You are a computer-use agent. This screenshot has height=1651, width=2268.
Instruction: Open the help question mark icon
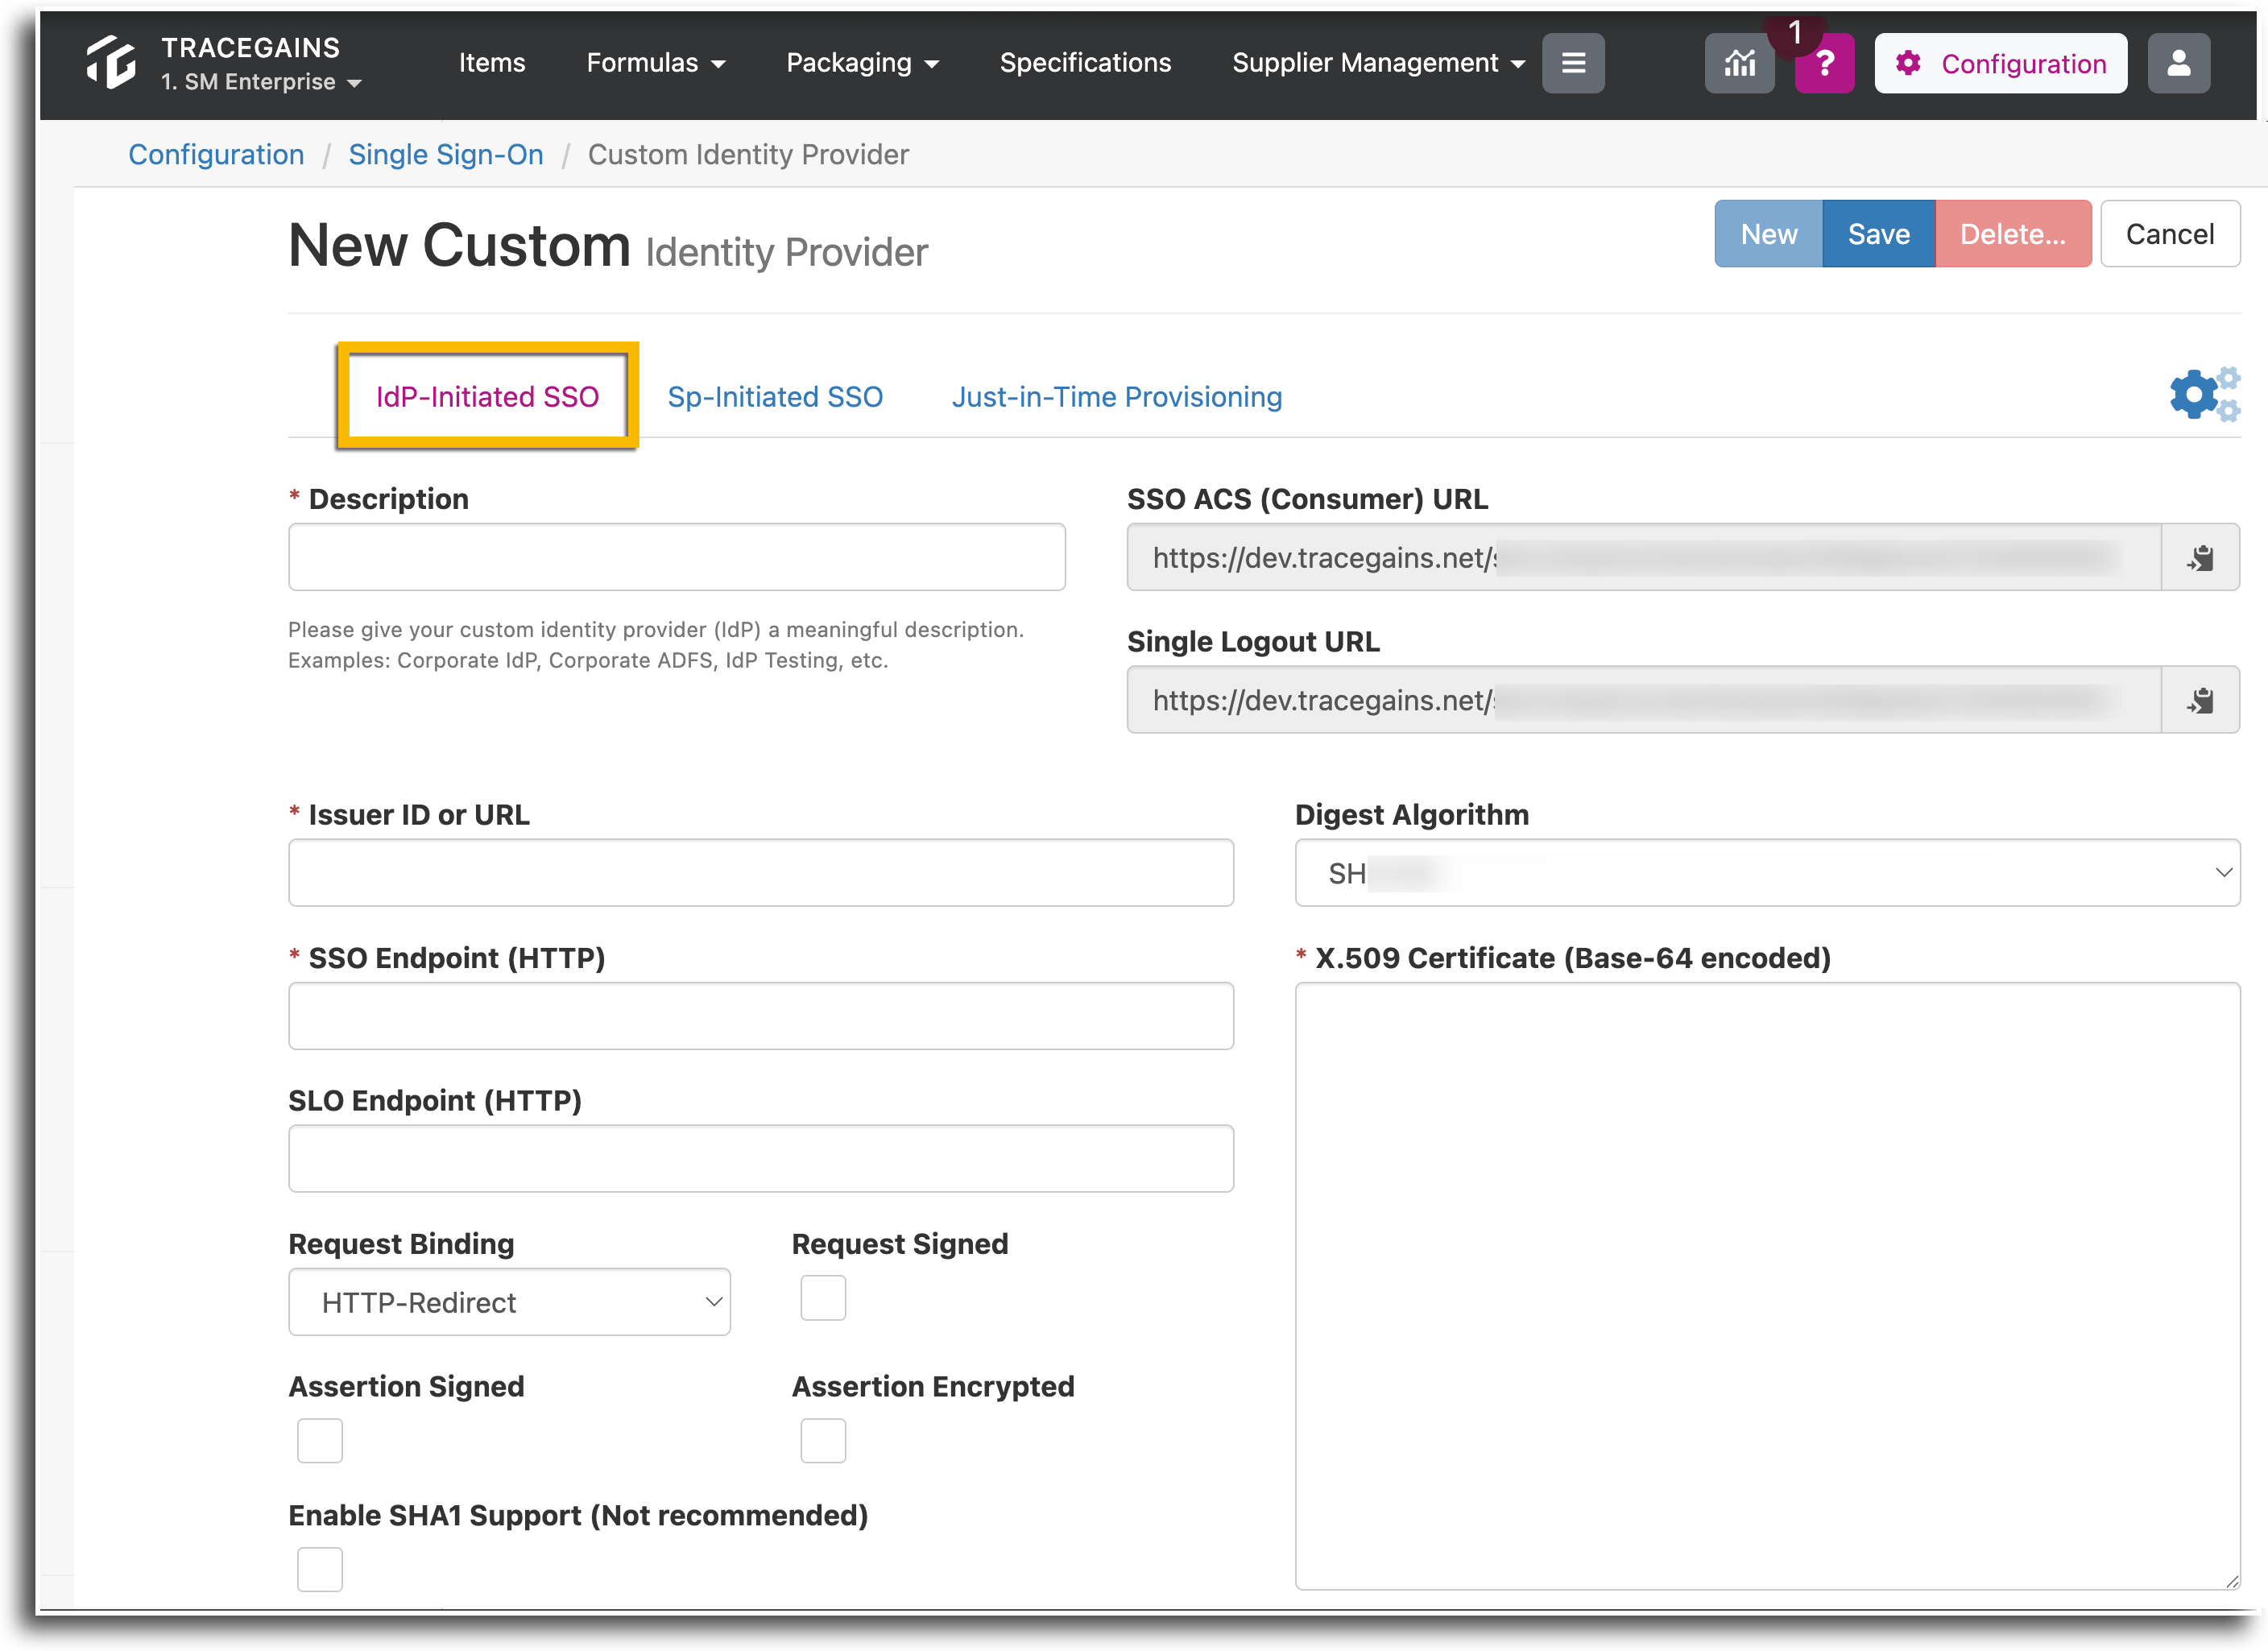[1824, 63]
